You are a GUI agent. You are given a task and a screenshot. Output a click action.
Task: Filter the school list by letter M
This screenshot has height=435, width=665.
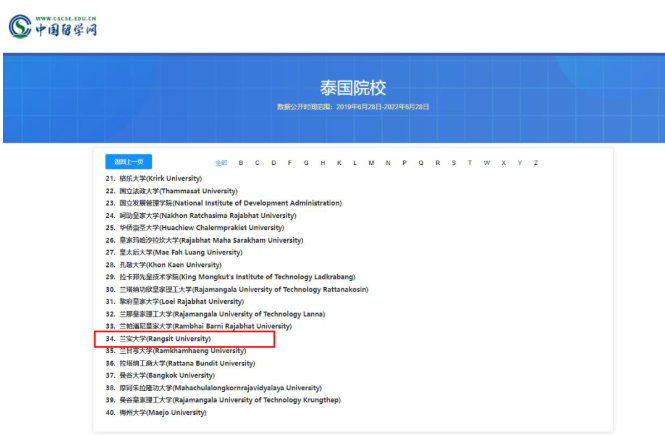tap(372, 163)
